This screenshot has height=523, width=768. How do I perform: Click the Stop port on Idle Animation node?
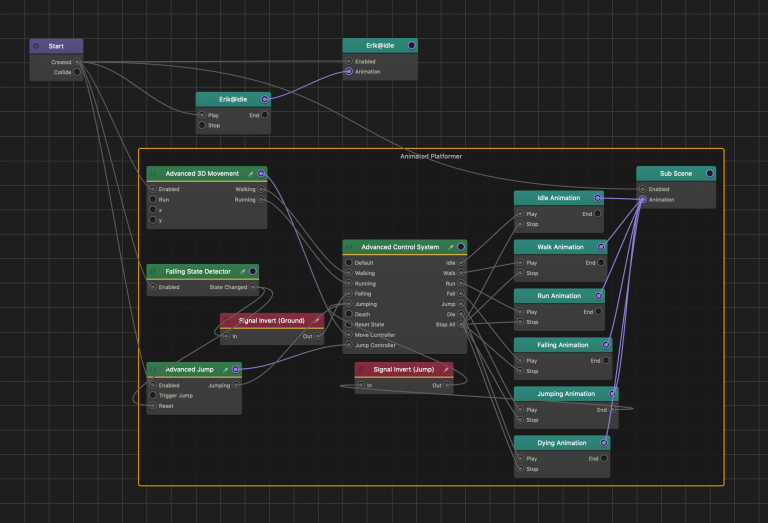[x=520, y=224]
